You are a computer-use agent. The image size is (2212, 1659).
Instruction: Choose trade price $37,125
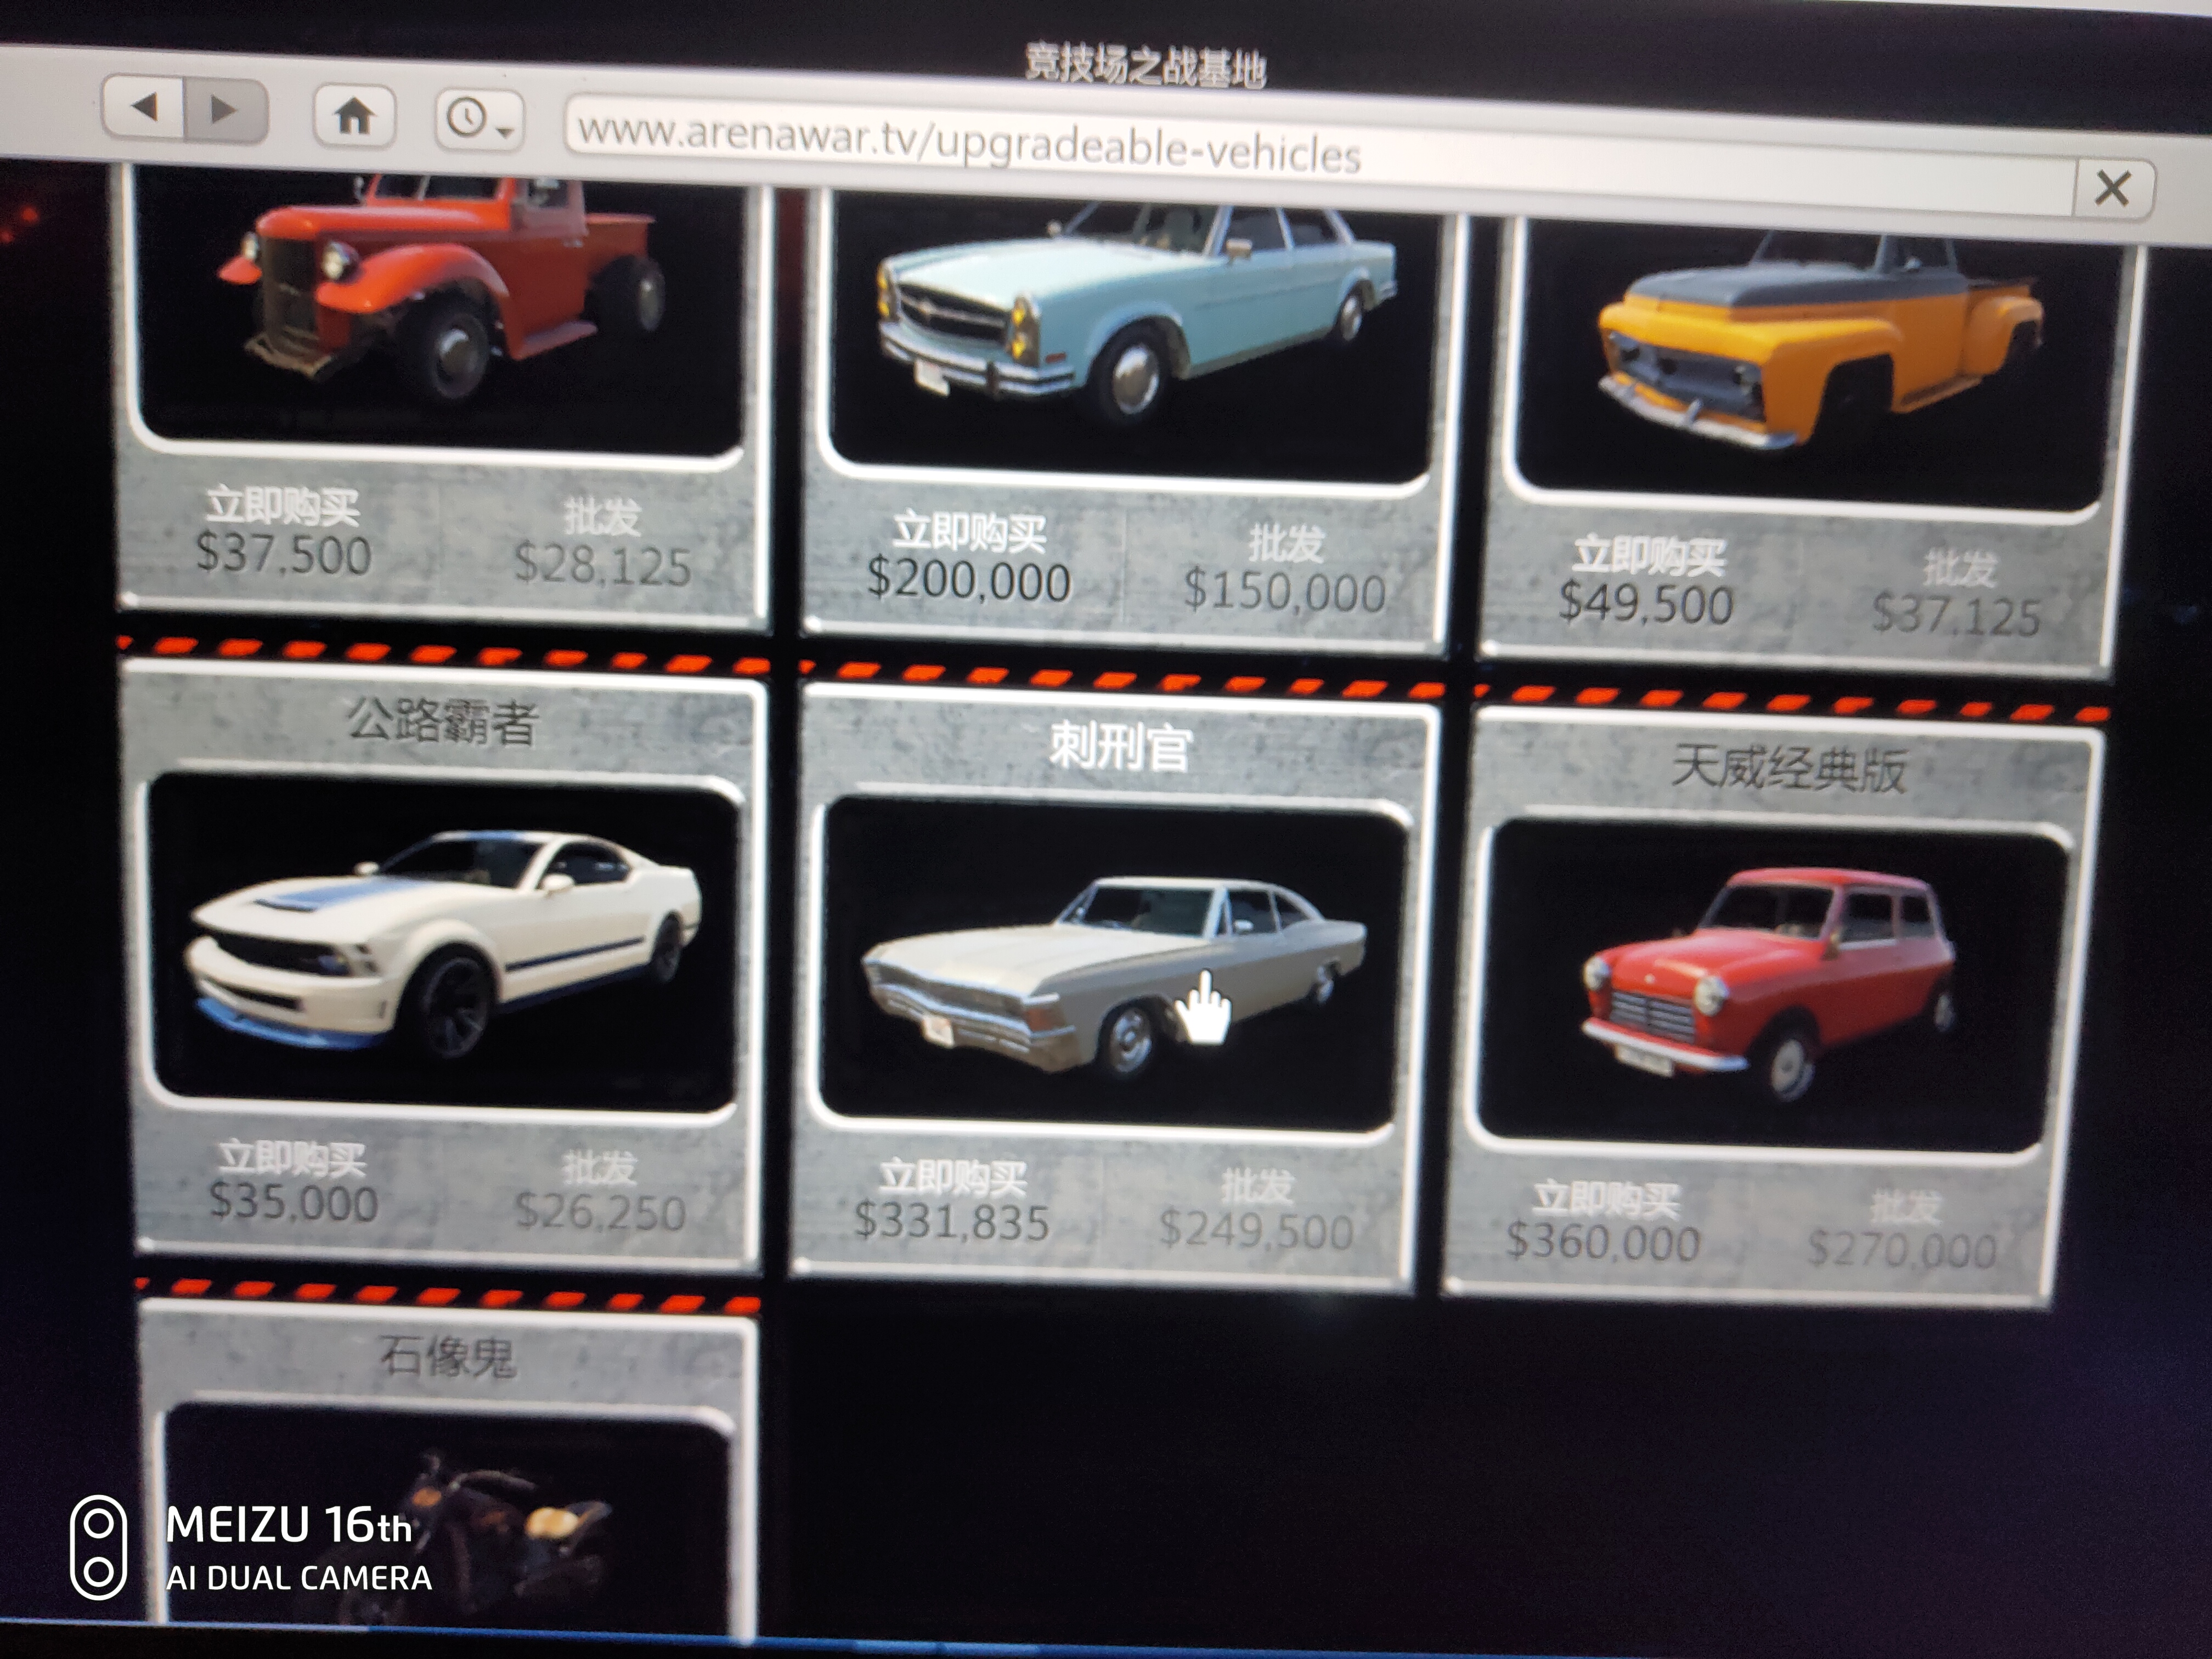tap(1956, 594)
